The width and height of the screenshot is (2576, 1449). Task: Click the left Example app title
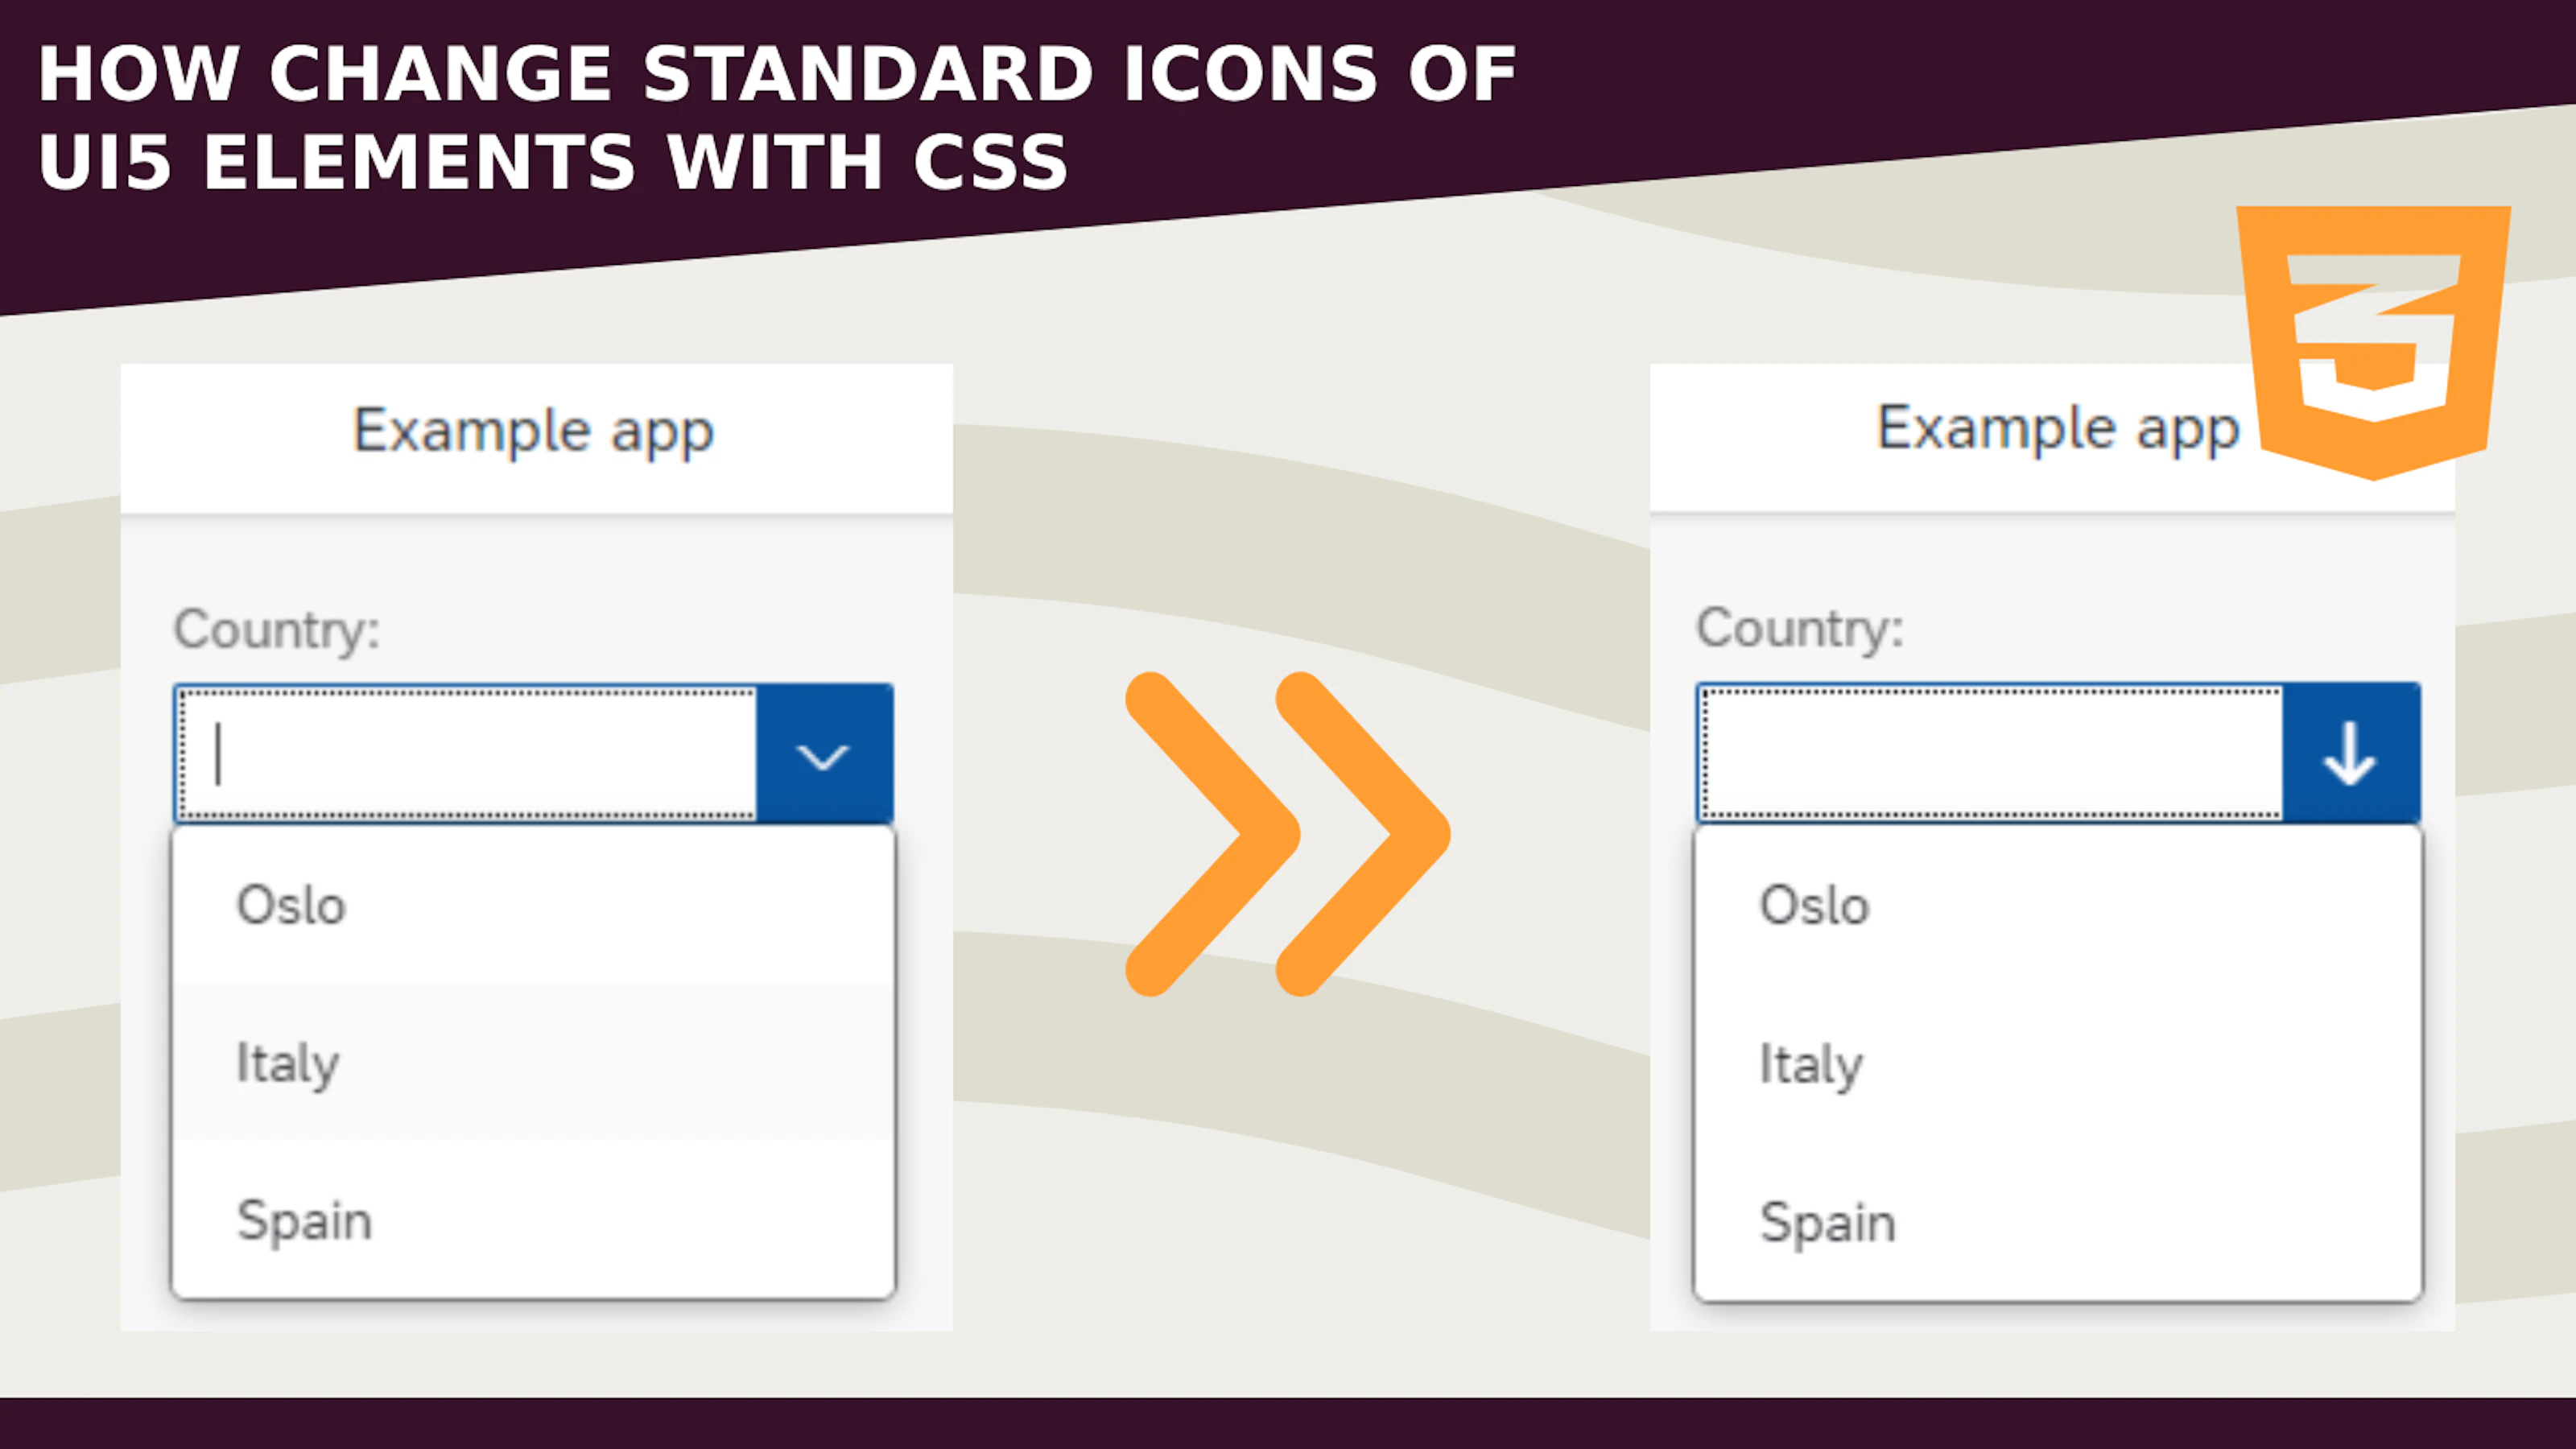coord(534,432)
